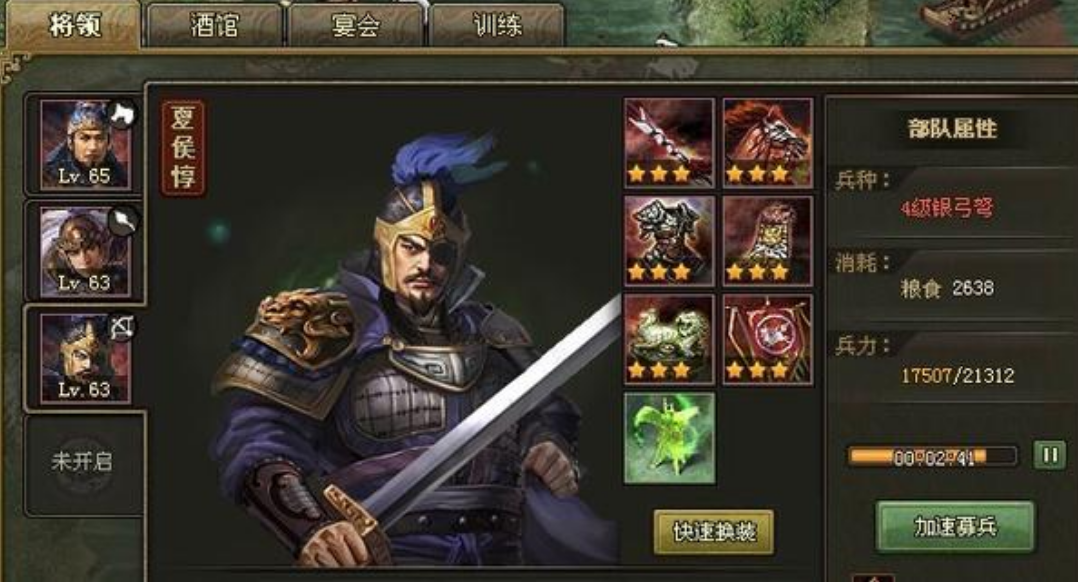Open the cloak equipment slot

767,240
